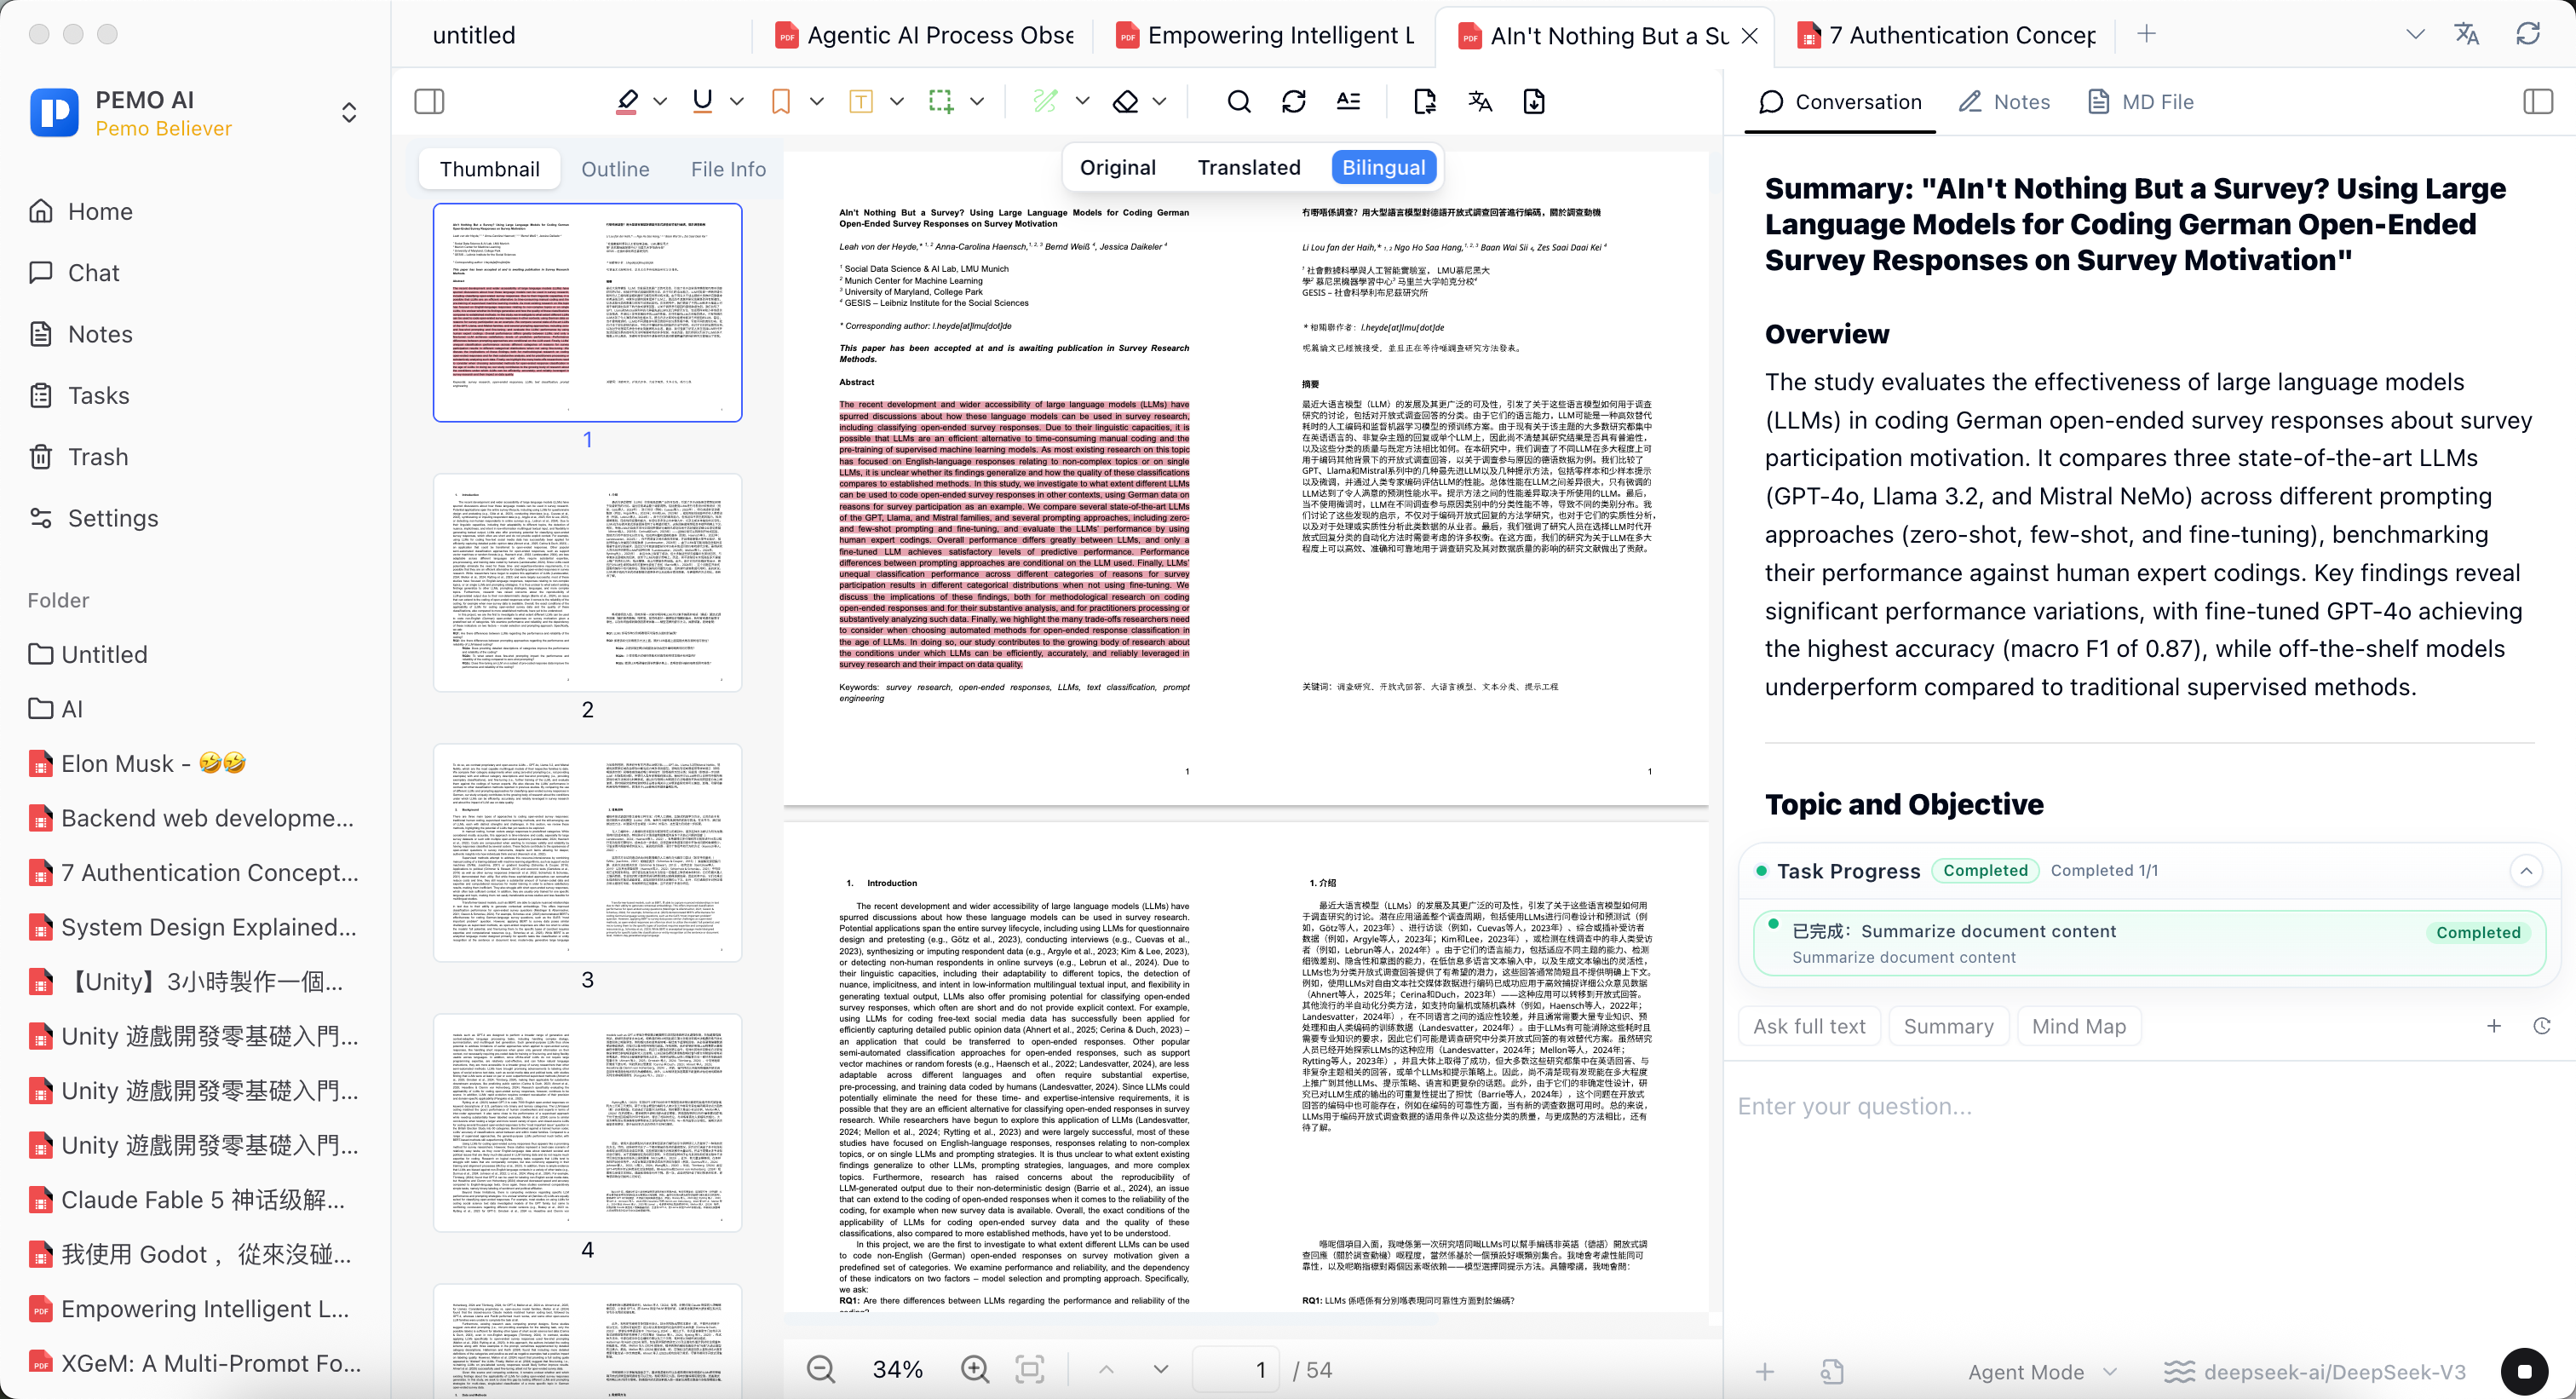Select the text box tool
Screen dimensions: 2576x1399
860,101
